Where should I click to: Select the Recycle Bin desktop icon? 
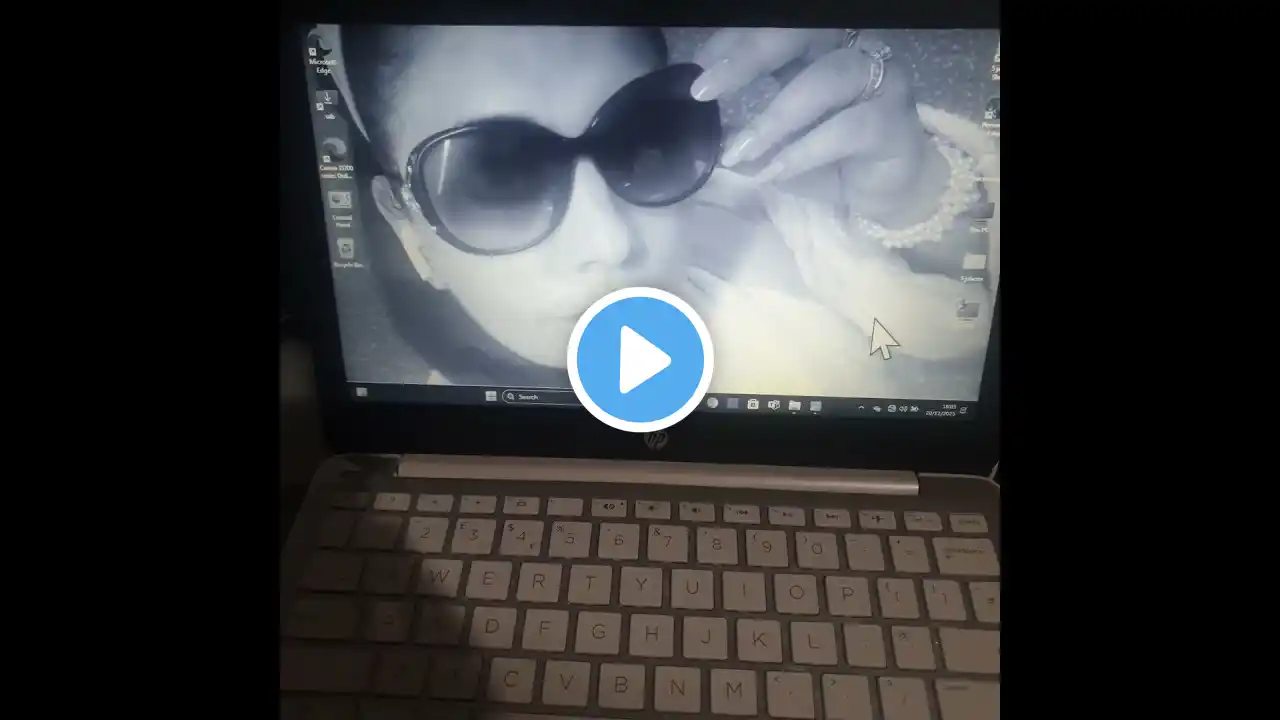[346, 253]
